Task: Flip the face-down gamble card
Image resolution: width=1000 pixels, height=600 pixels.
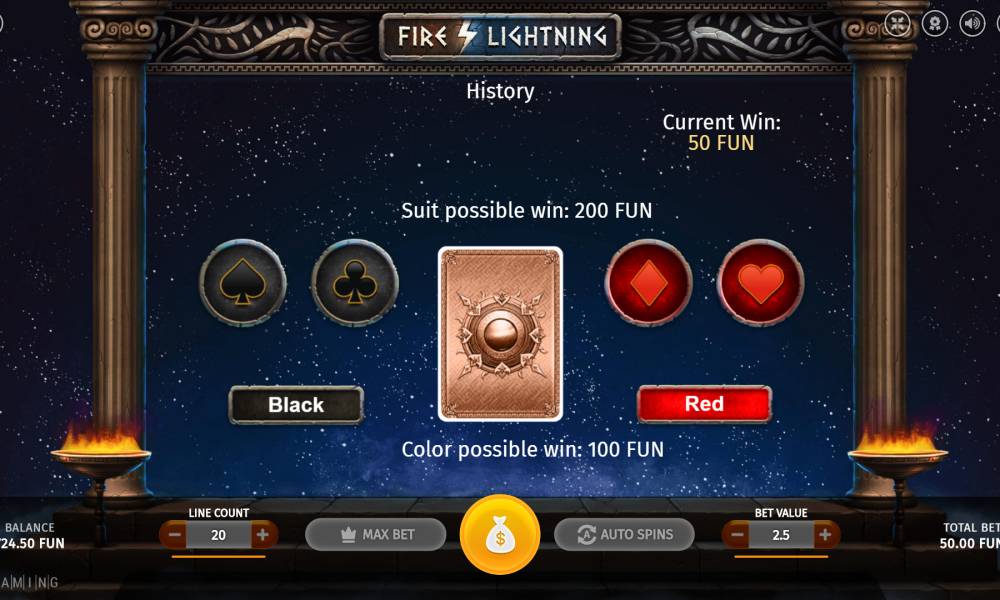Action: [501, 334]
